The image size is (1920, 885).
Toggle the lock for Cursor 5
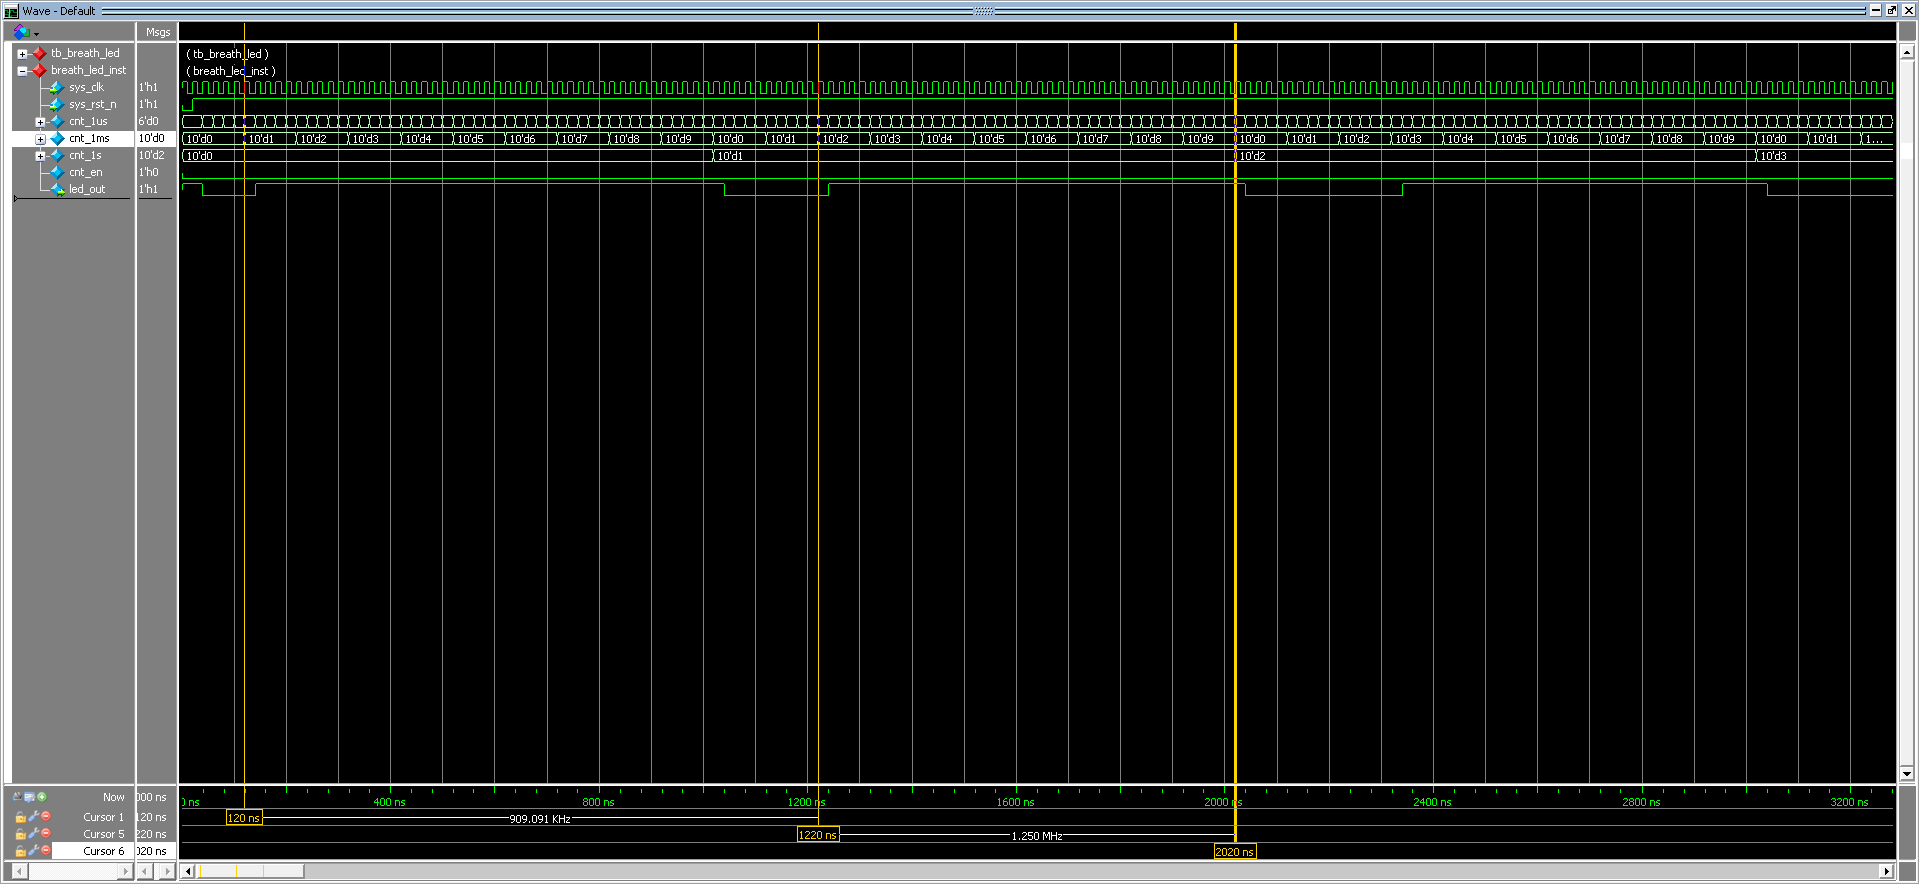pyautogui.click(x=20, y=835)
